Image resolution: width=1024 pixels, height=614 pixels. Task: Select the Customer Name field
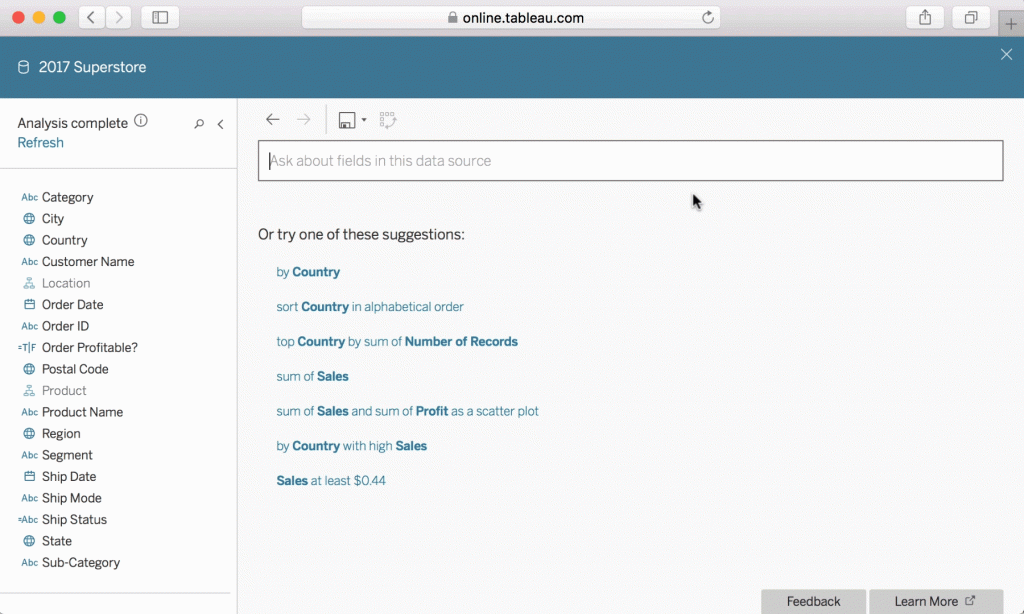click(x=88, y=262)
